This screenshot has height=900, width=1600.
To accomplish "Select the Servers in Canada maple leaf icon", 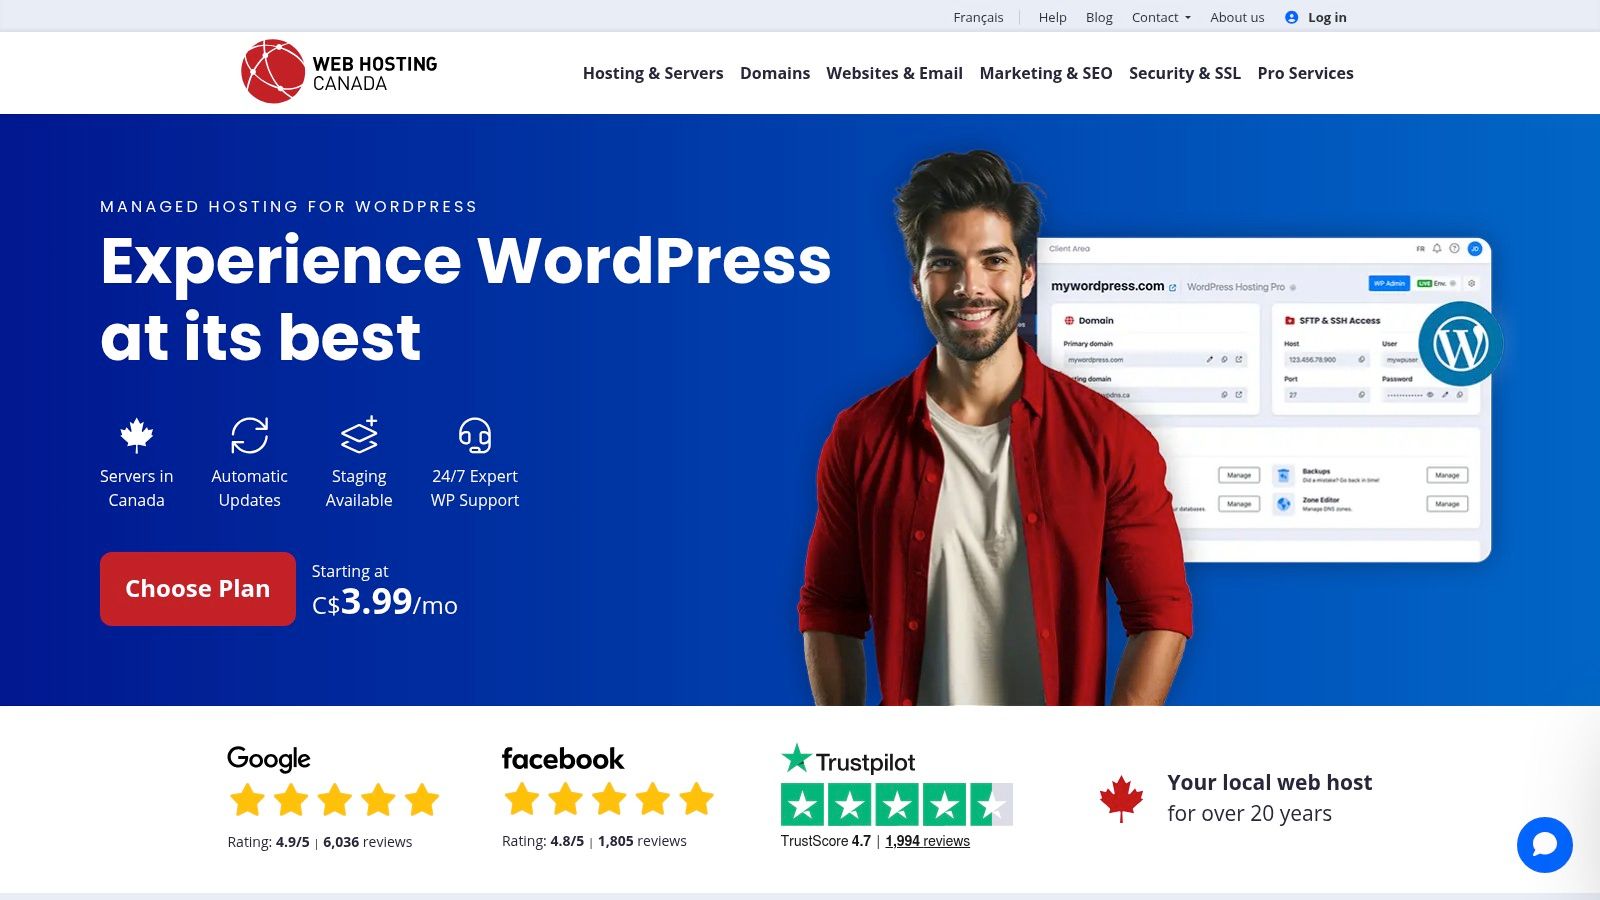I will click(x=136, y=434).
